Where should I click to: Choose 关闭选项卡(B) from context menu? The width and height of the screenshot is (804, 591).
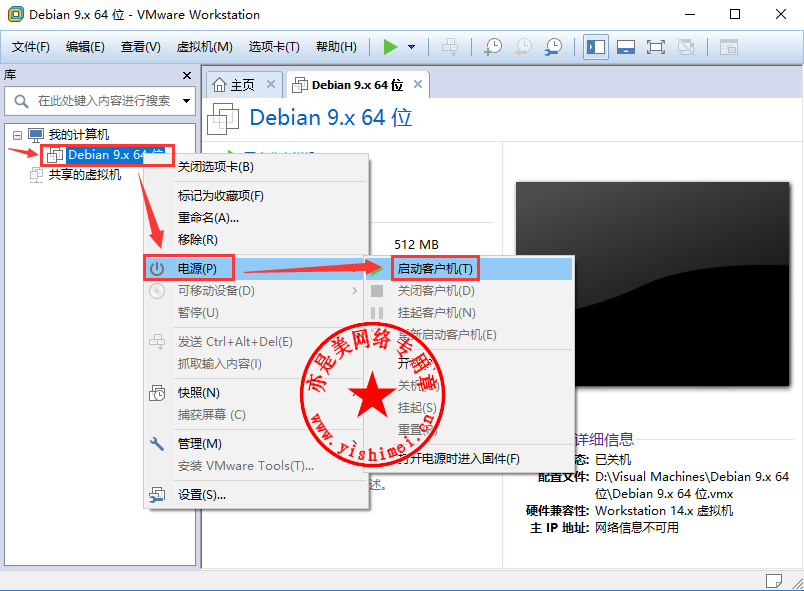coord(256,167)
